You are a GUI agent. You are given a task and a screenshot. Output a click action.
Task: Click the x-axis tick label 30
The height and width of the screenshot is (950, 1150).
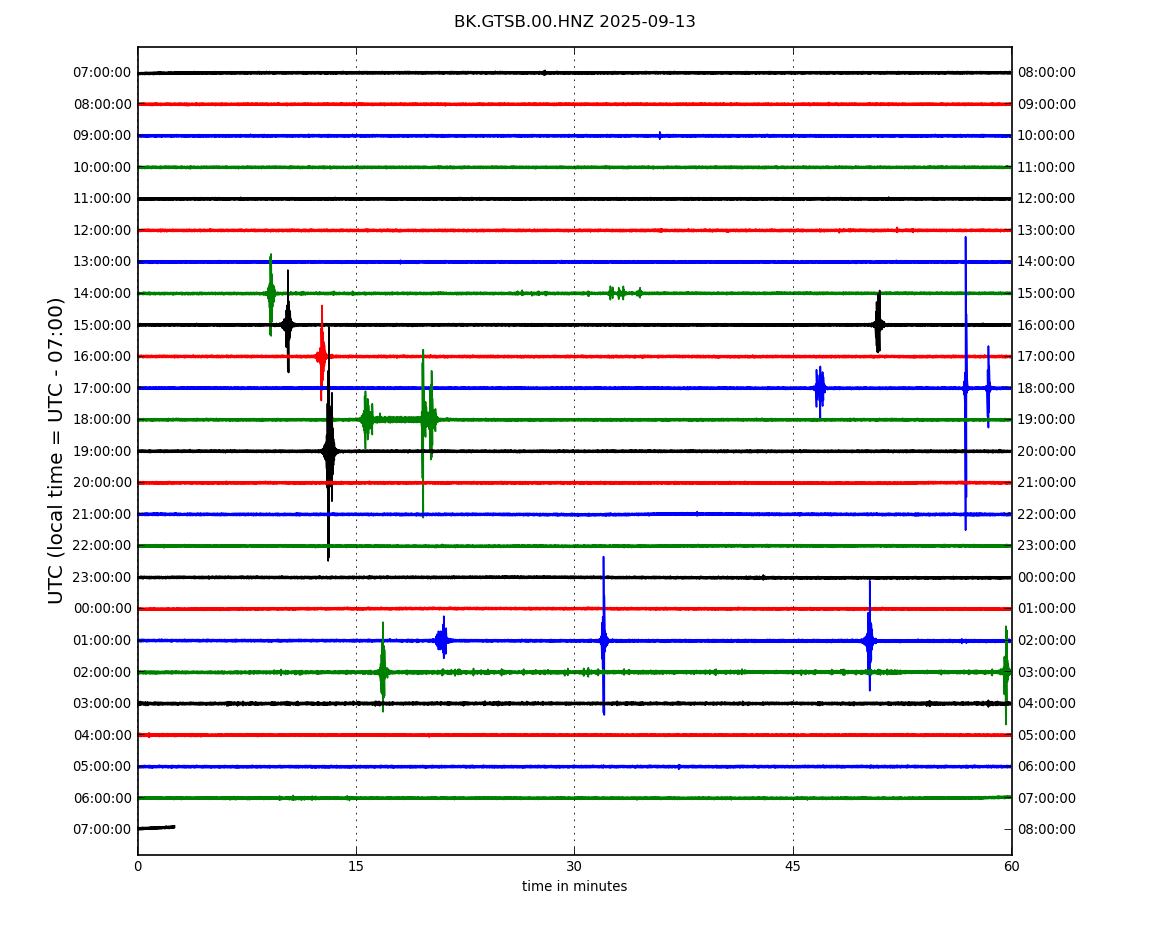coord(574,866)
